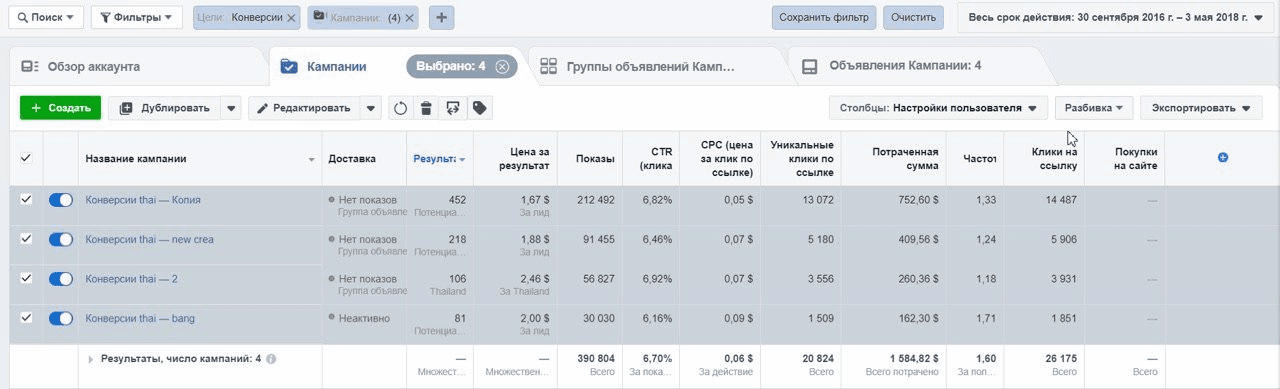Screen dimensions: 1280x389
Task: Expand the Результаты, число кампаний row
Action: click(x=91, y=359)
